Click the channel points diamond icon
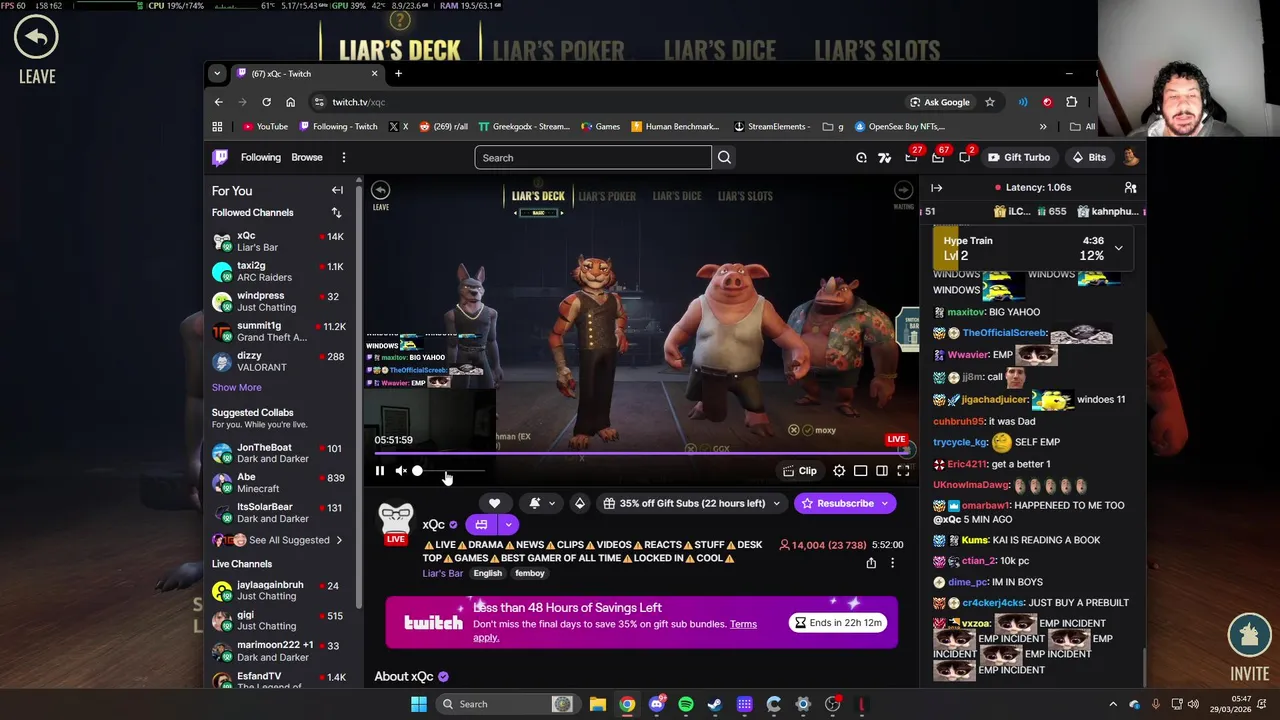Screen dimensions: 1280x720 pos(579,503)
